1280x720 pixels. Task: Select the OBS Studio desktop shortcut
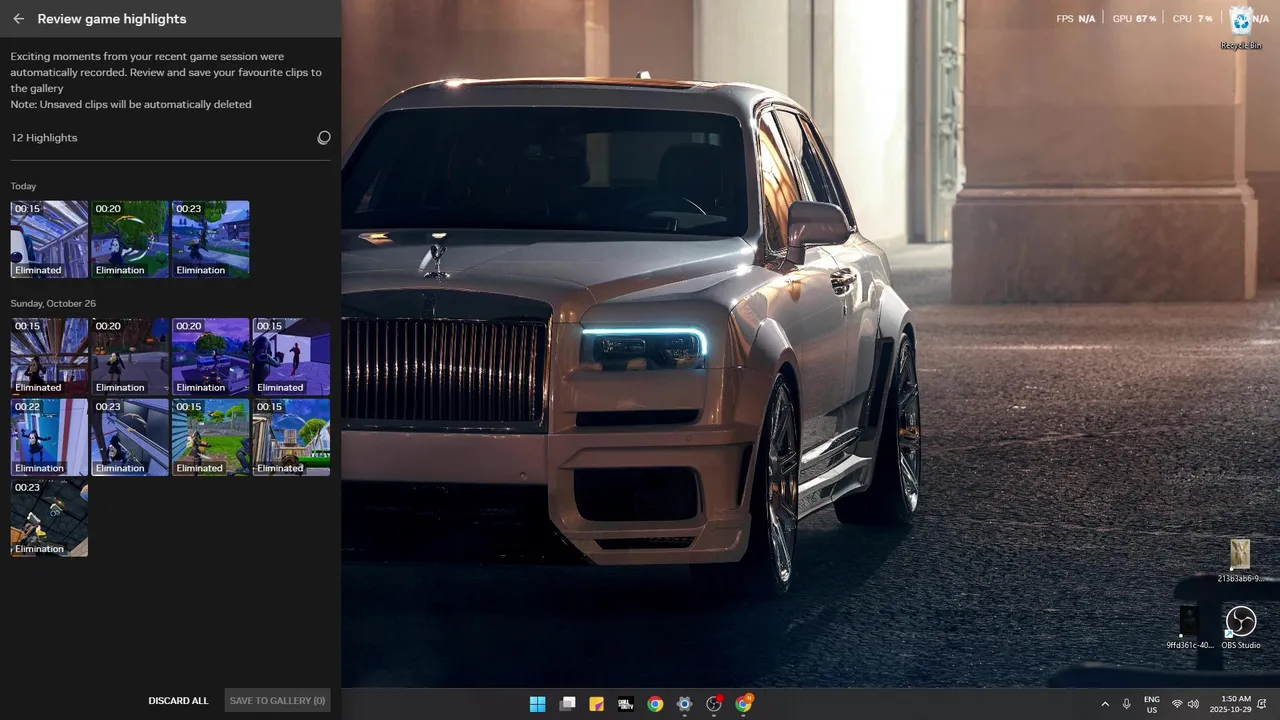1241,628
